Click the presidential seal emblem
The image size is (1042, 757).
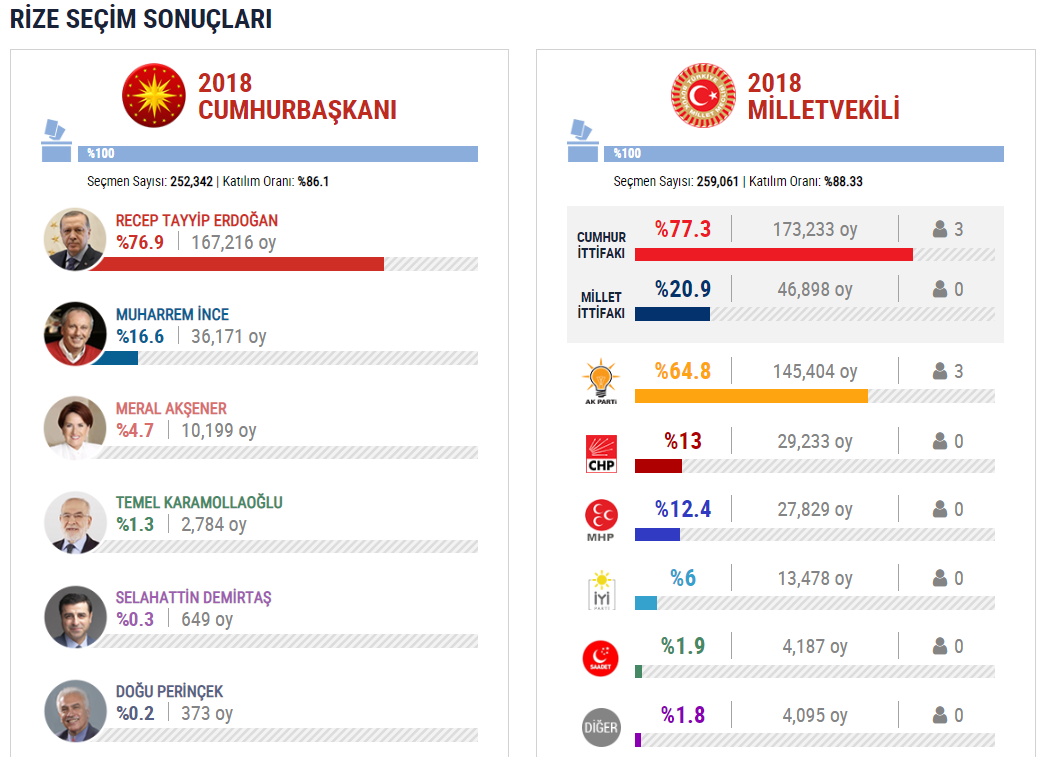[x=154, y=96]
